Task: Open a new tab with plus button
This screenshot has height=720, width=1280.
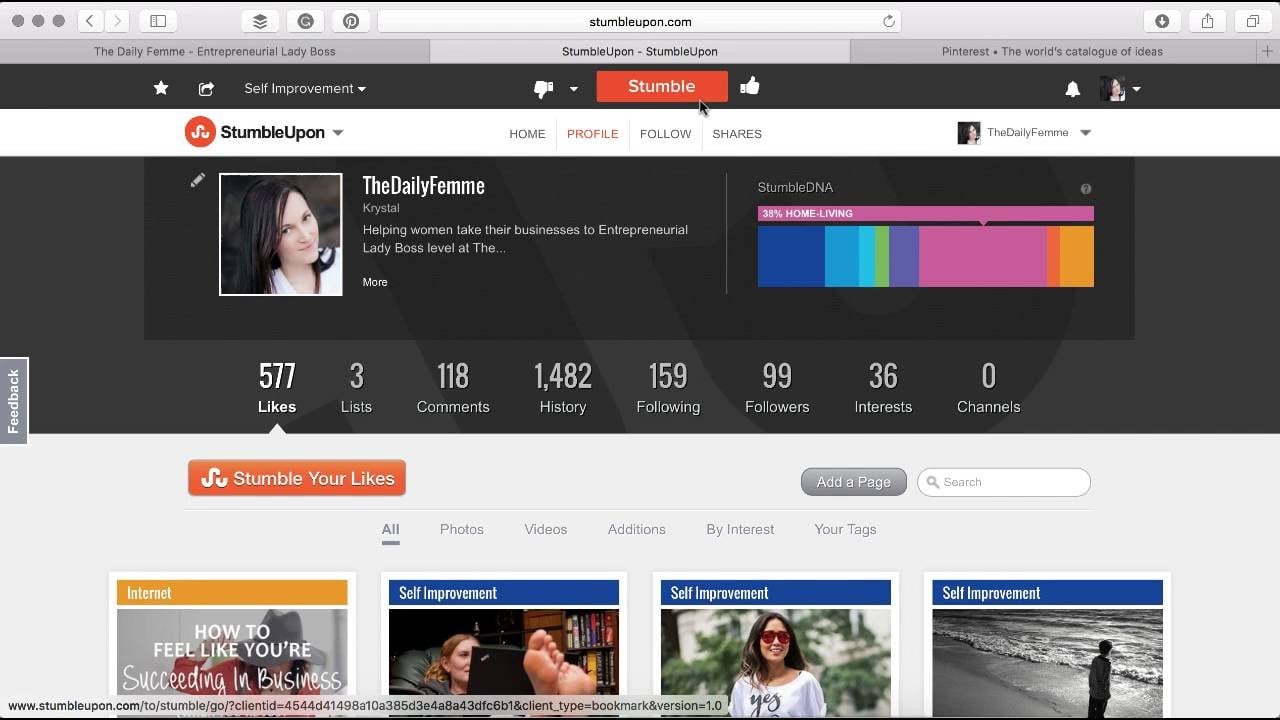Action: (x=1268, y=51)
